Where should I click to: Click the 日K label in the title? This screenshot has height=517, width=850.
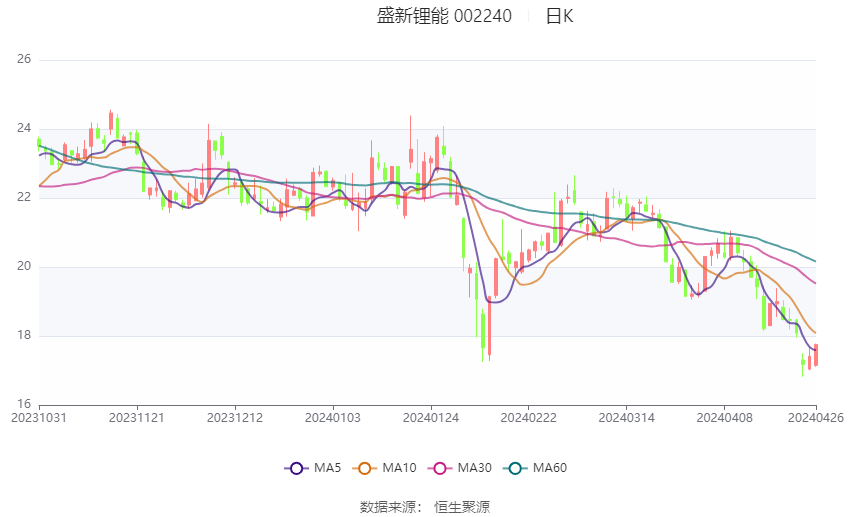tap(559, 16)
